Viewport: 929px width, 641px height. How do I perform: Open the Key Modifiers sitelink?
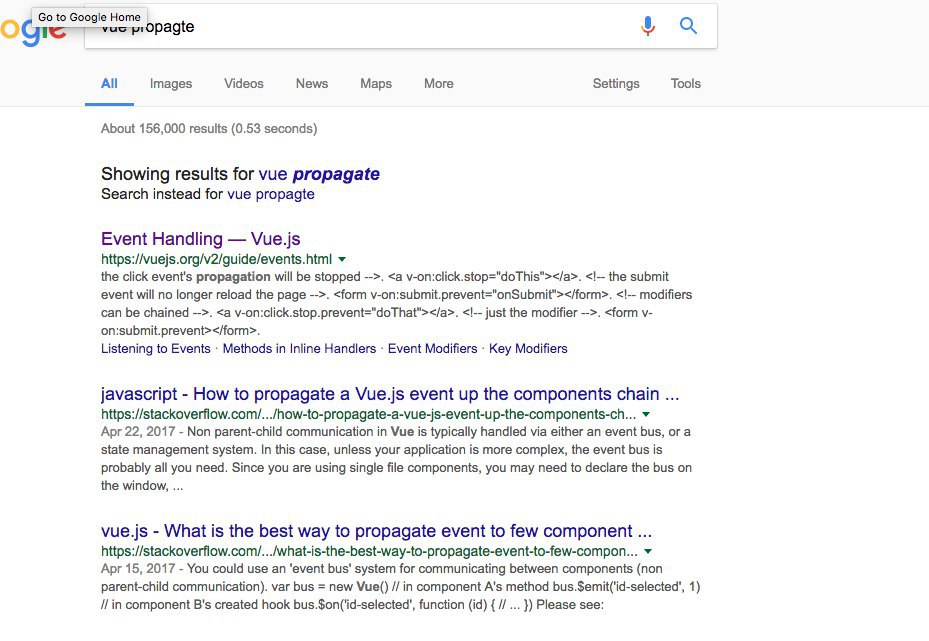click(x=528, y=348)
